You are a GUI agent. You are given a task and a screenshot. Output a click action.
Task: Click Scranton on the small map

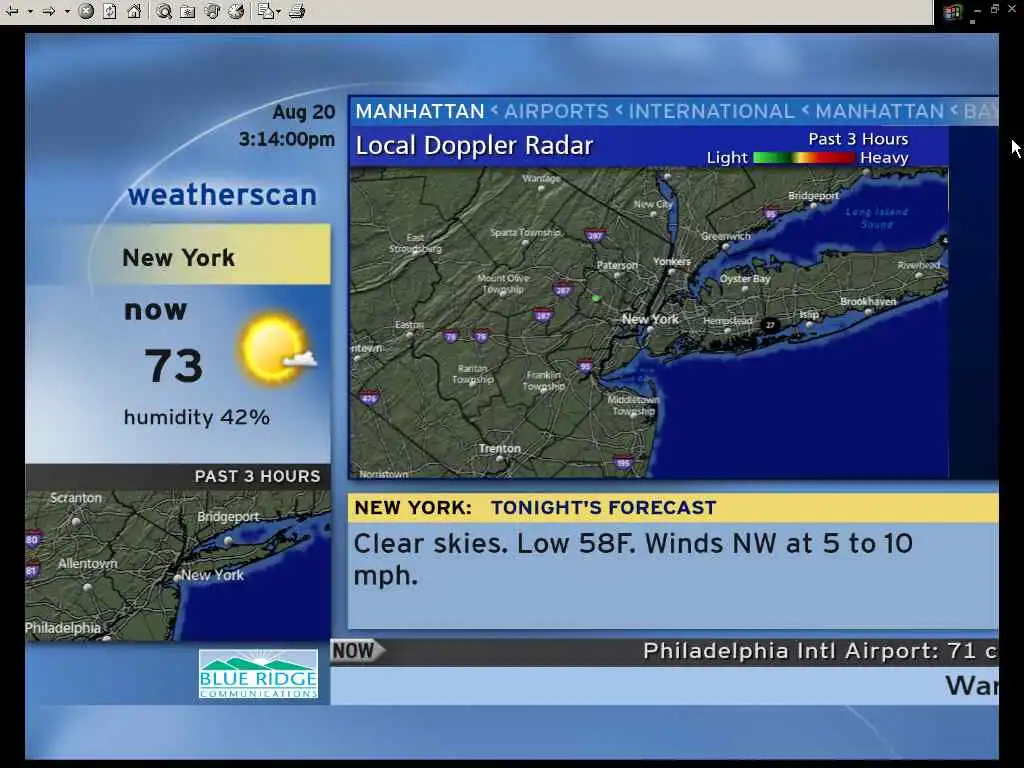76,498
